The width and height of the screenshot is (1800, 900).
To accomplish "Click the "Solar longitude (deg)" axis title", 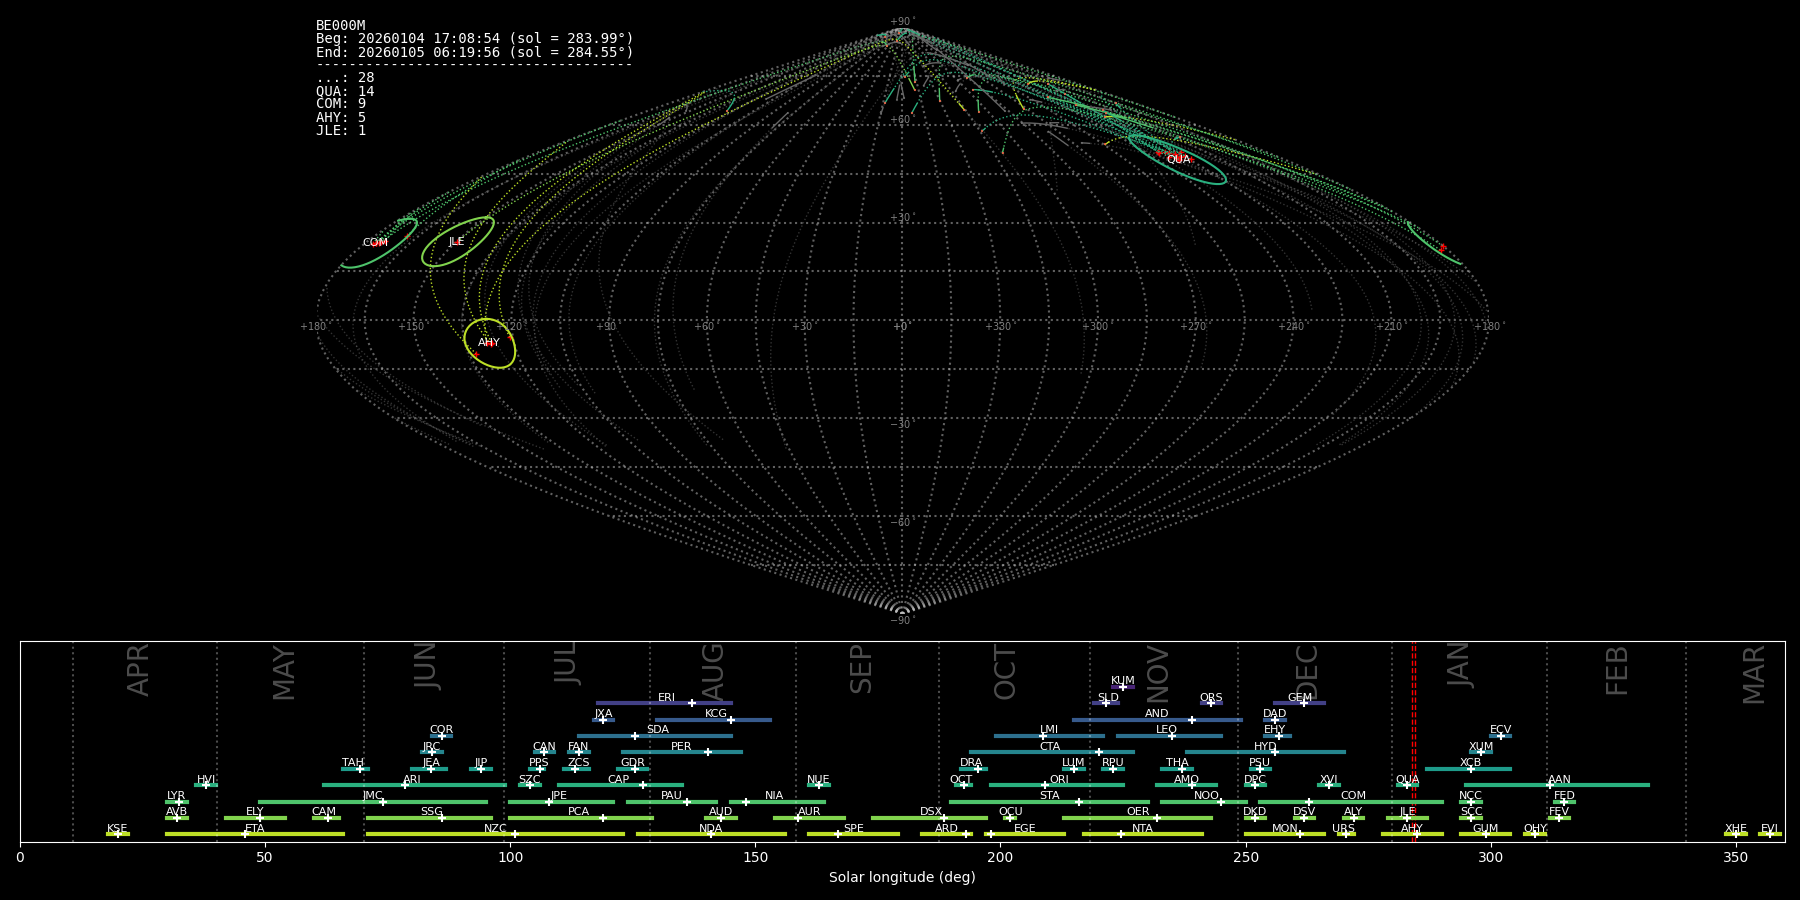I will point(902,878).
